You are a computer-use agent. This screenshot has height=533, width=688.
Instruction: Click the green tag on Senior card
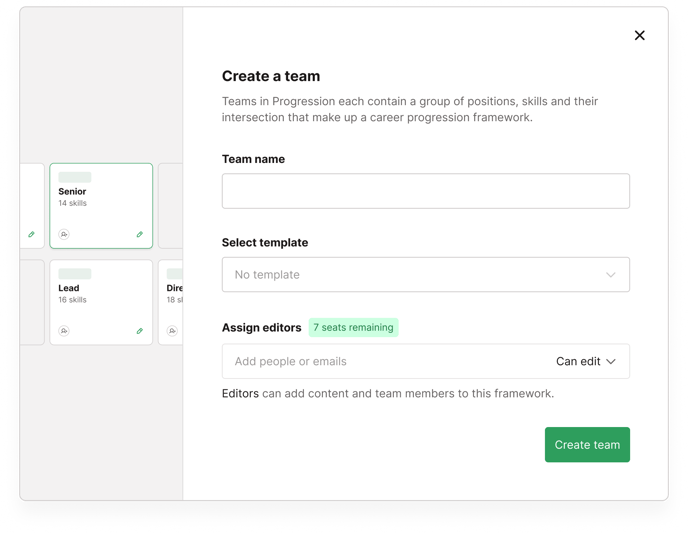pyautogui.click(x=75, y=178)
